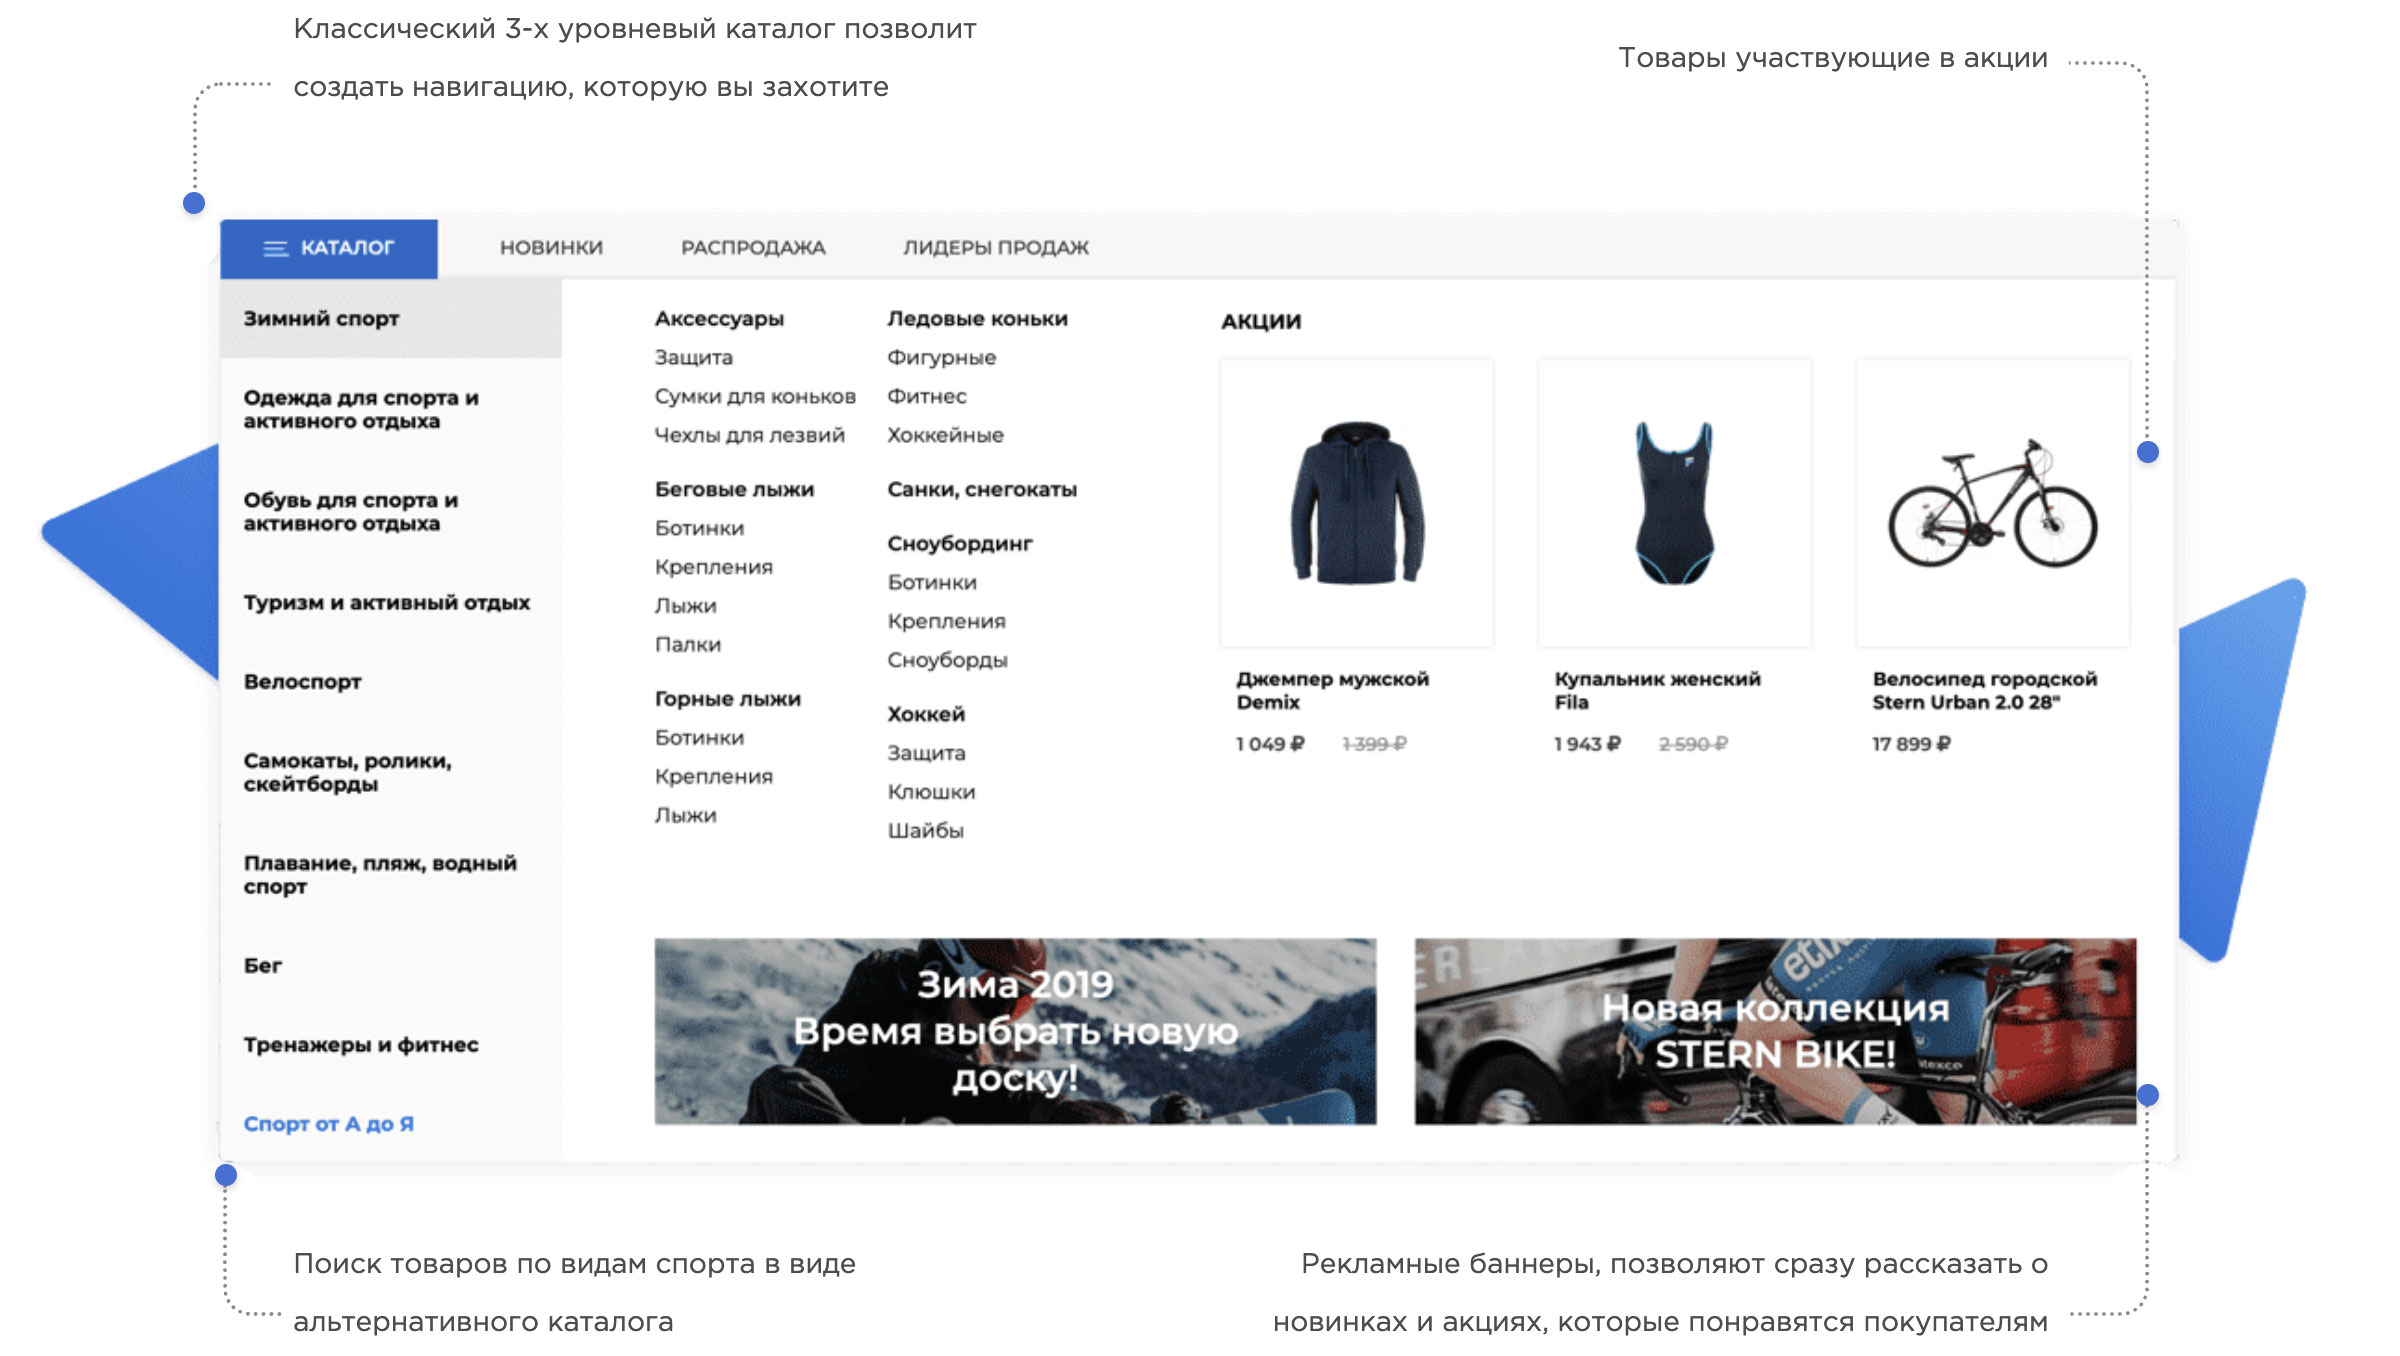Open Тренажеры и фитнес category
Image resolution: width=2400 pixels, height=1356 pixels.
point(360,1045)
